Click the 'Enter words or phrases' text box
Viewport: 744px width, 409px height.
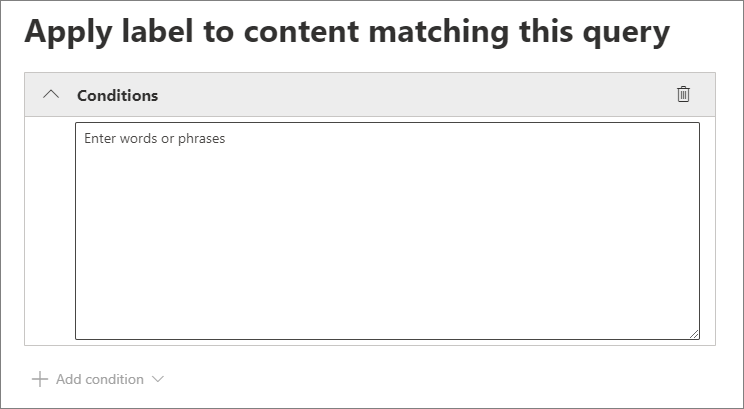(387, 230)
